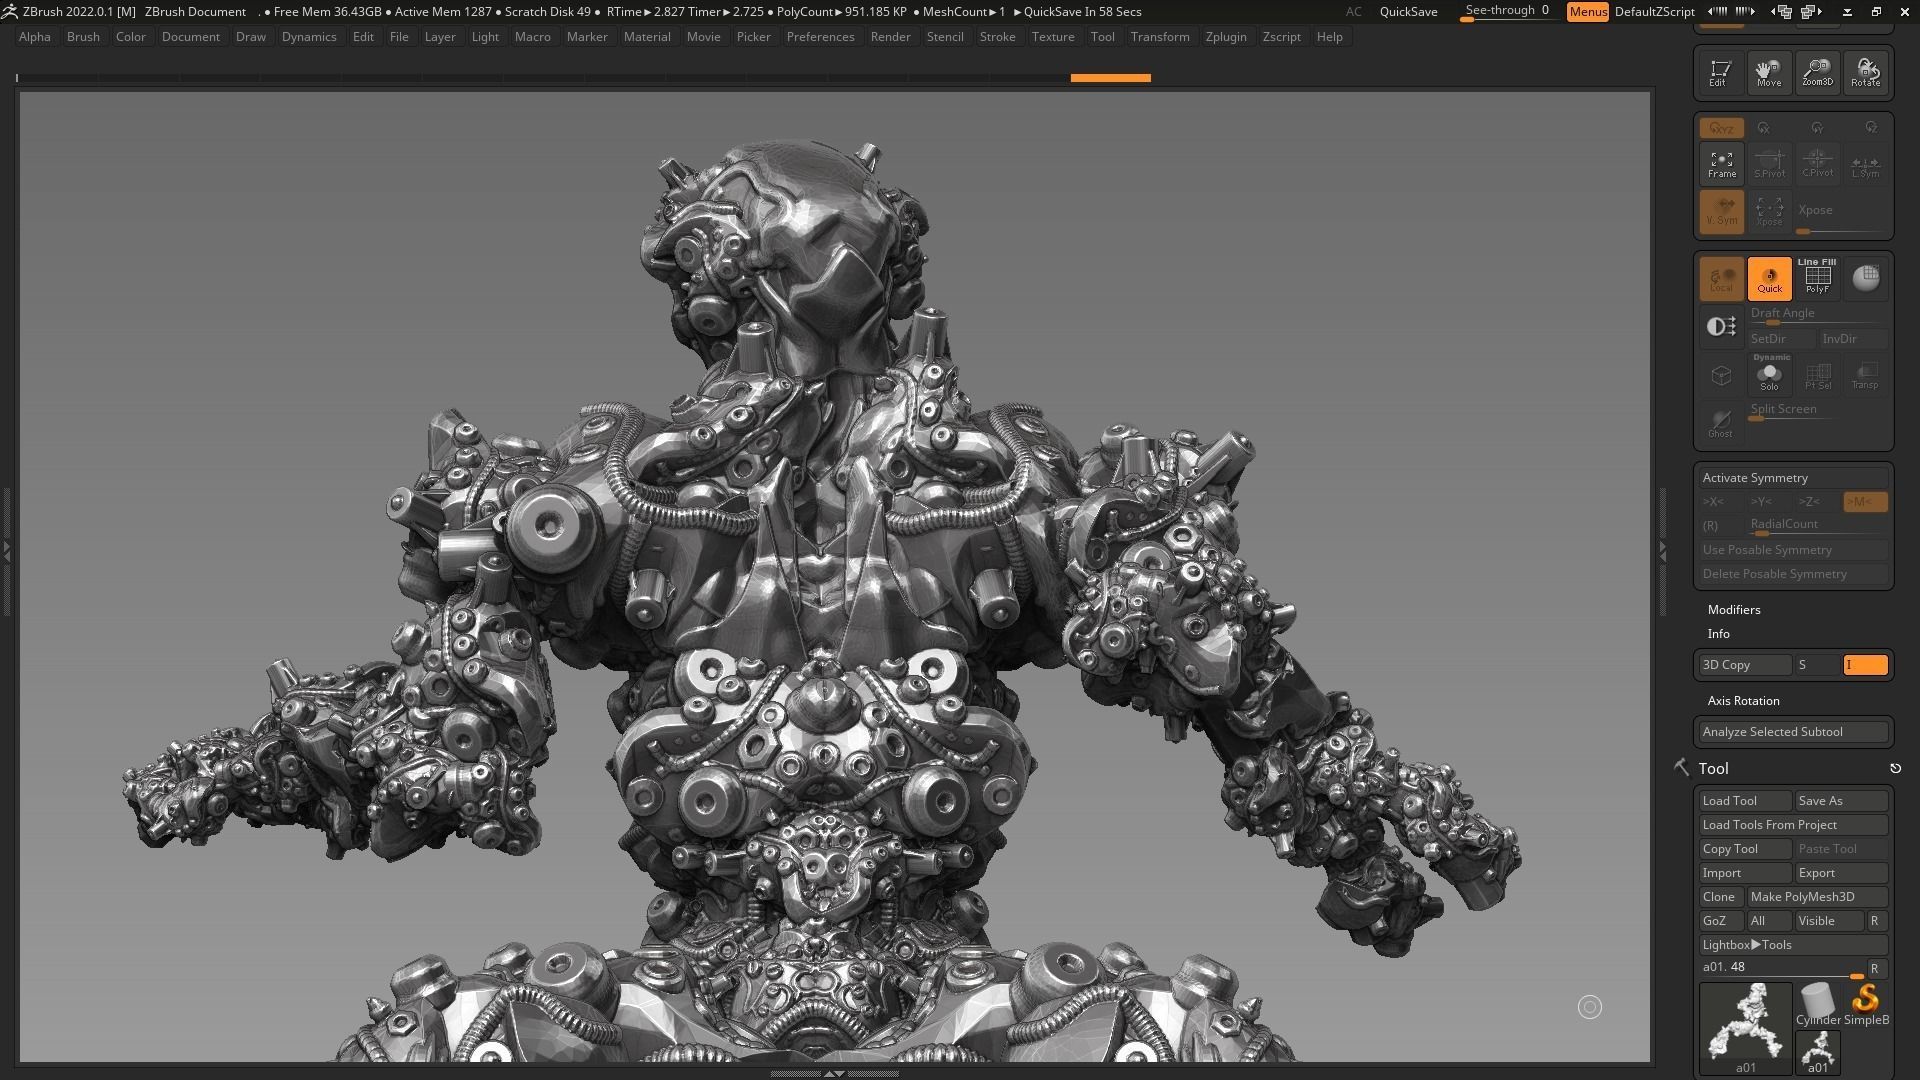Expand the Modifiers section
Viewport: 1920px width, 1080px height.
click(x=1733, y=610)
